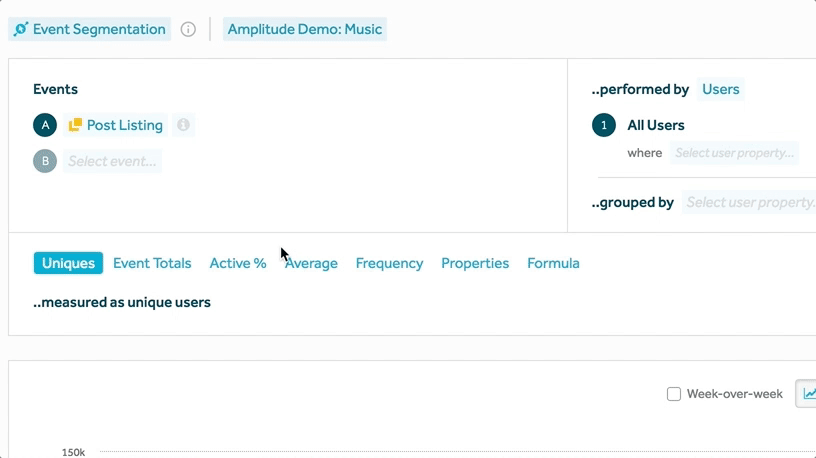Screen dimensions: 816x458
Task: Switch to the line chart view icon
Action: pyautogui.click(x=808, y=394)
